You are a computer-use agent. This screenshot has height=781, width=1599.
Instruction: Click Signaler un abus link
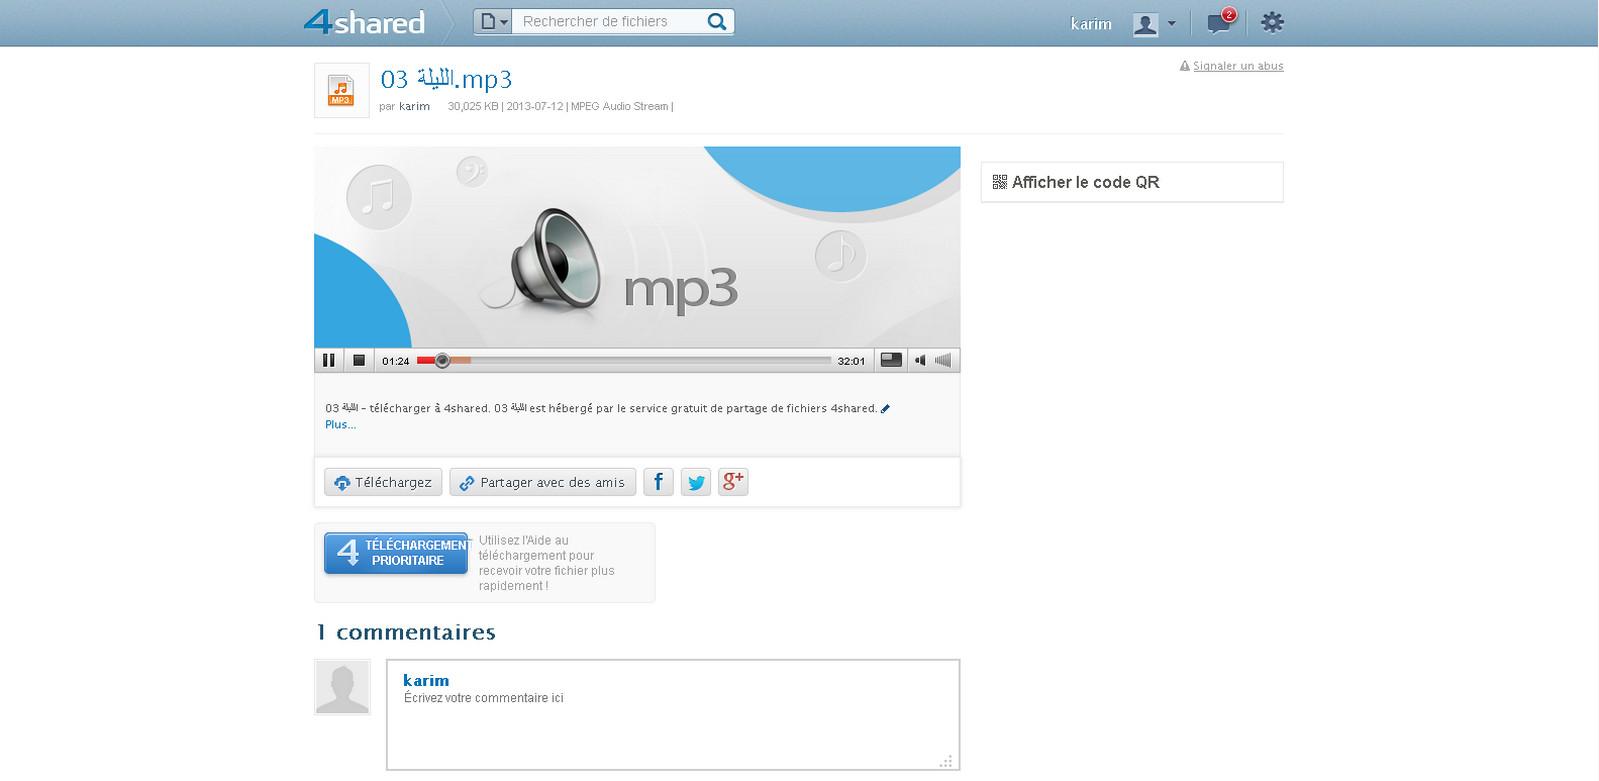tap(1238, 66)
